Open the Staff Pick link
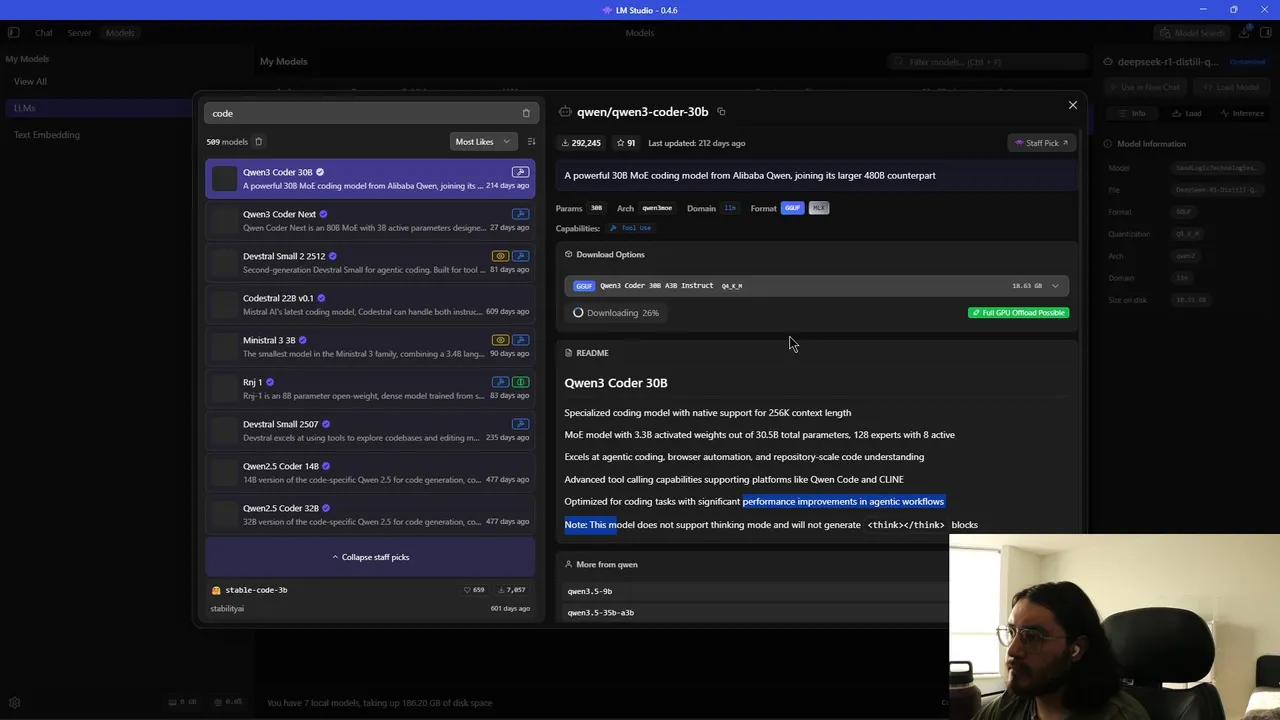The image size is (1280, 720). point(1041,143)
